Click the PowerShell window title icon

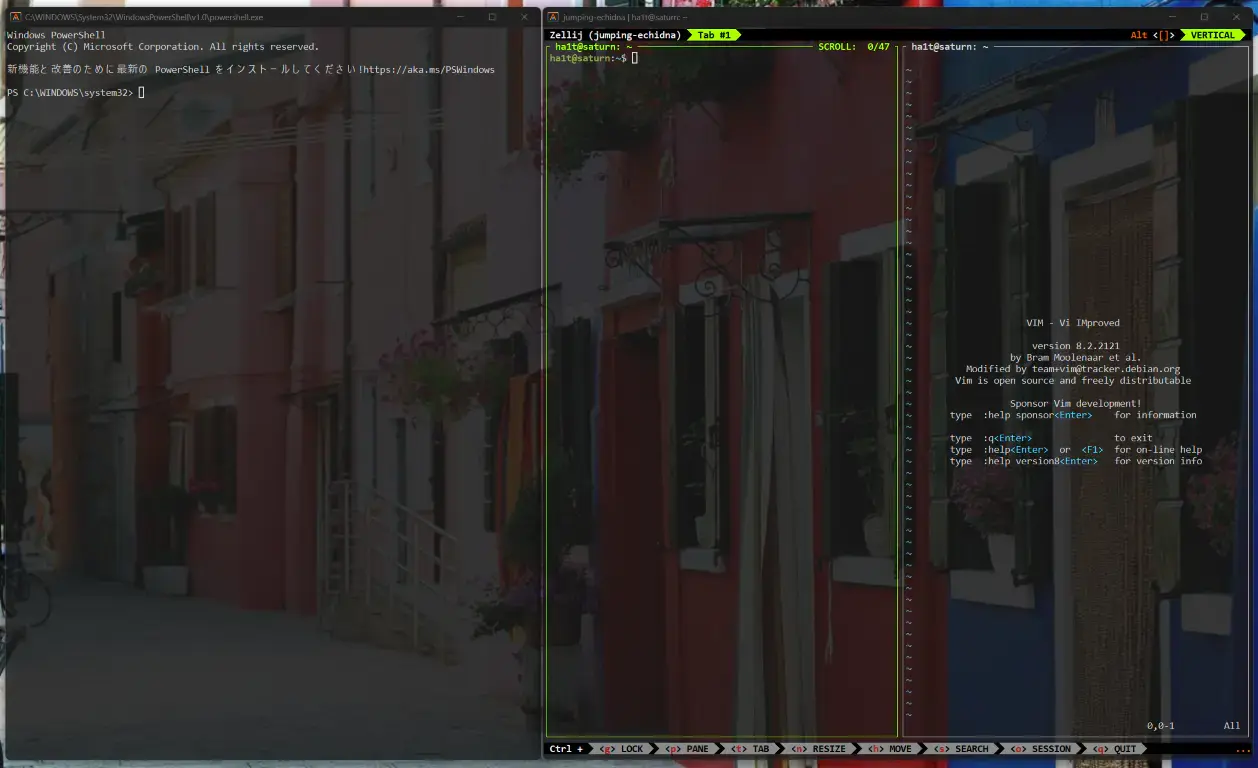tap(16, 17)
